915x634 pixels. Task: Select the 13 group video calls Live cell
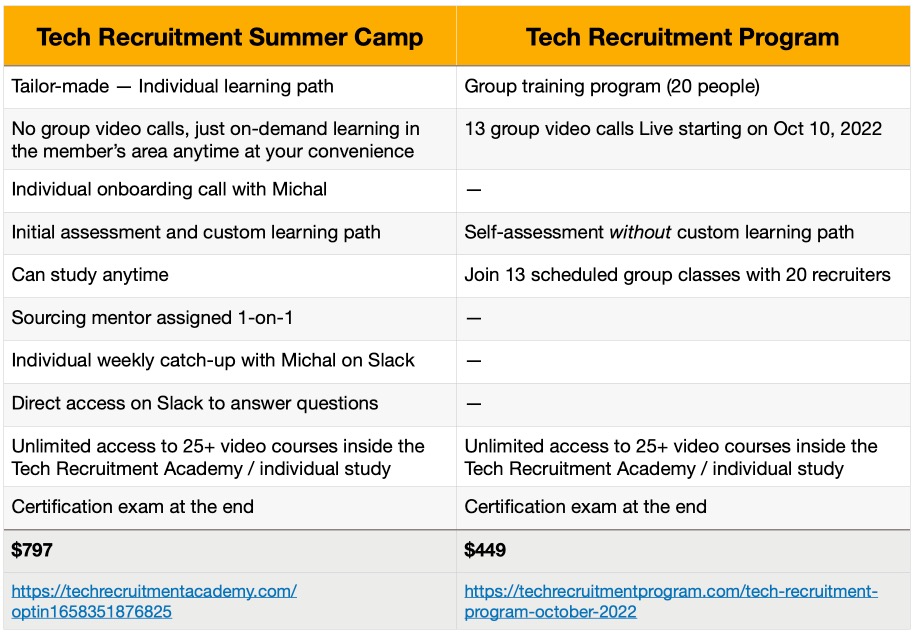pos(683,139)
